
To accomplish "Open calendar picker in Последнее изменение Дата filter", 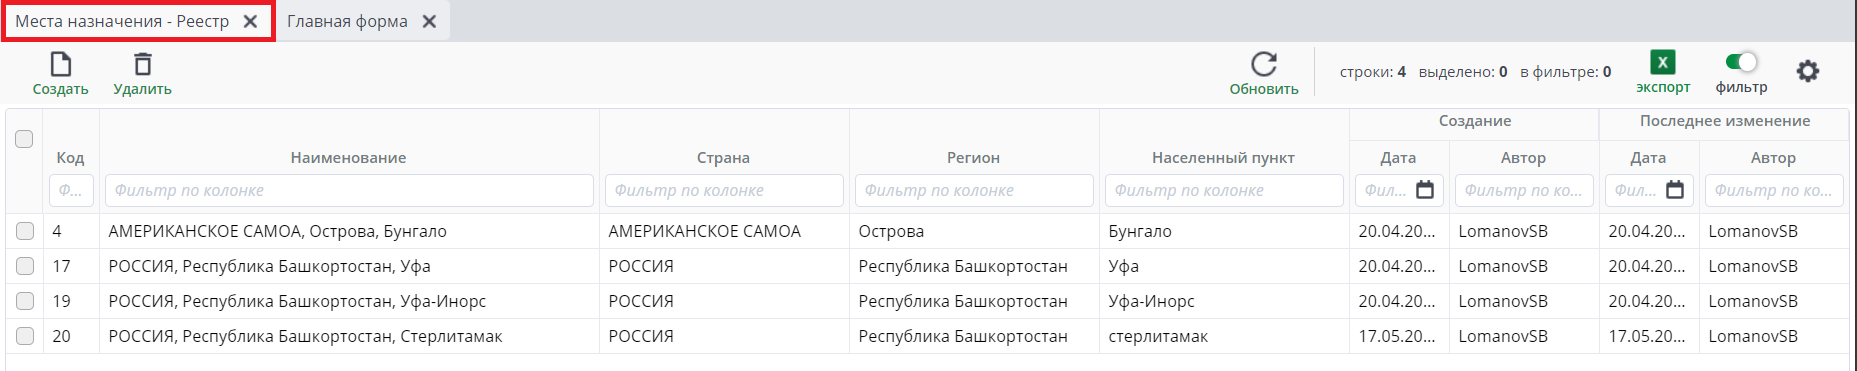I will click(x=1675, y=190).
